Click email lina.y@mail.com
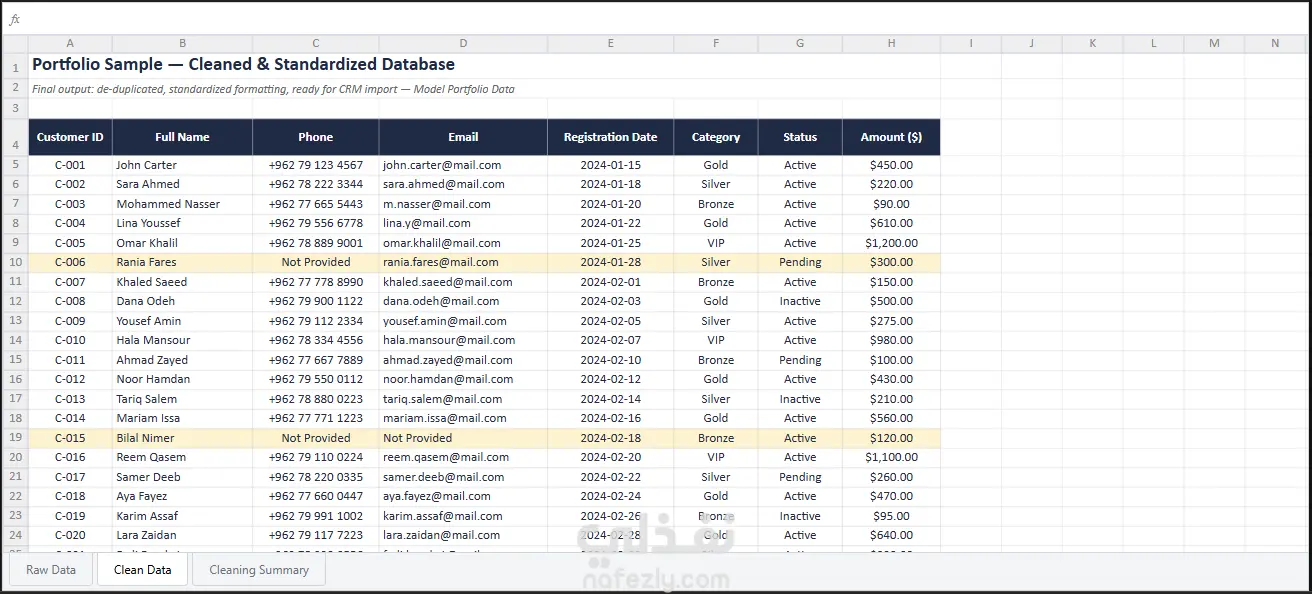This screenshot has height=594, width=1312. click(463, 223)
